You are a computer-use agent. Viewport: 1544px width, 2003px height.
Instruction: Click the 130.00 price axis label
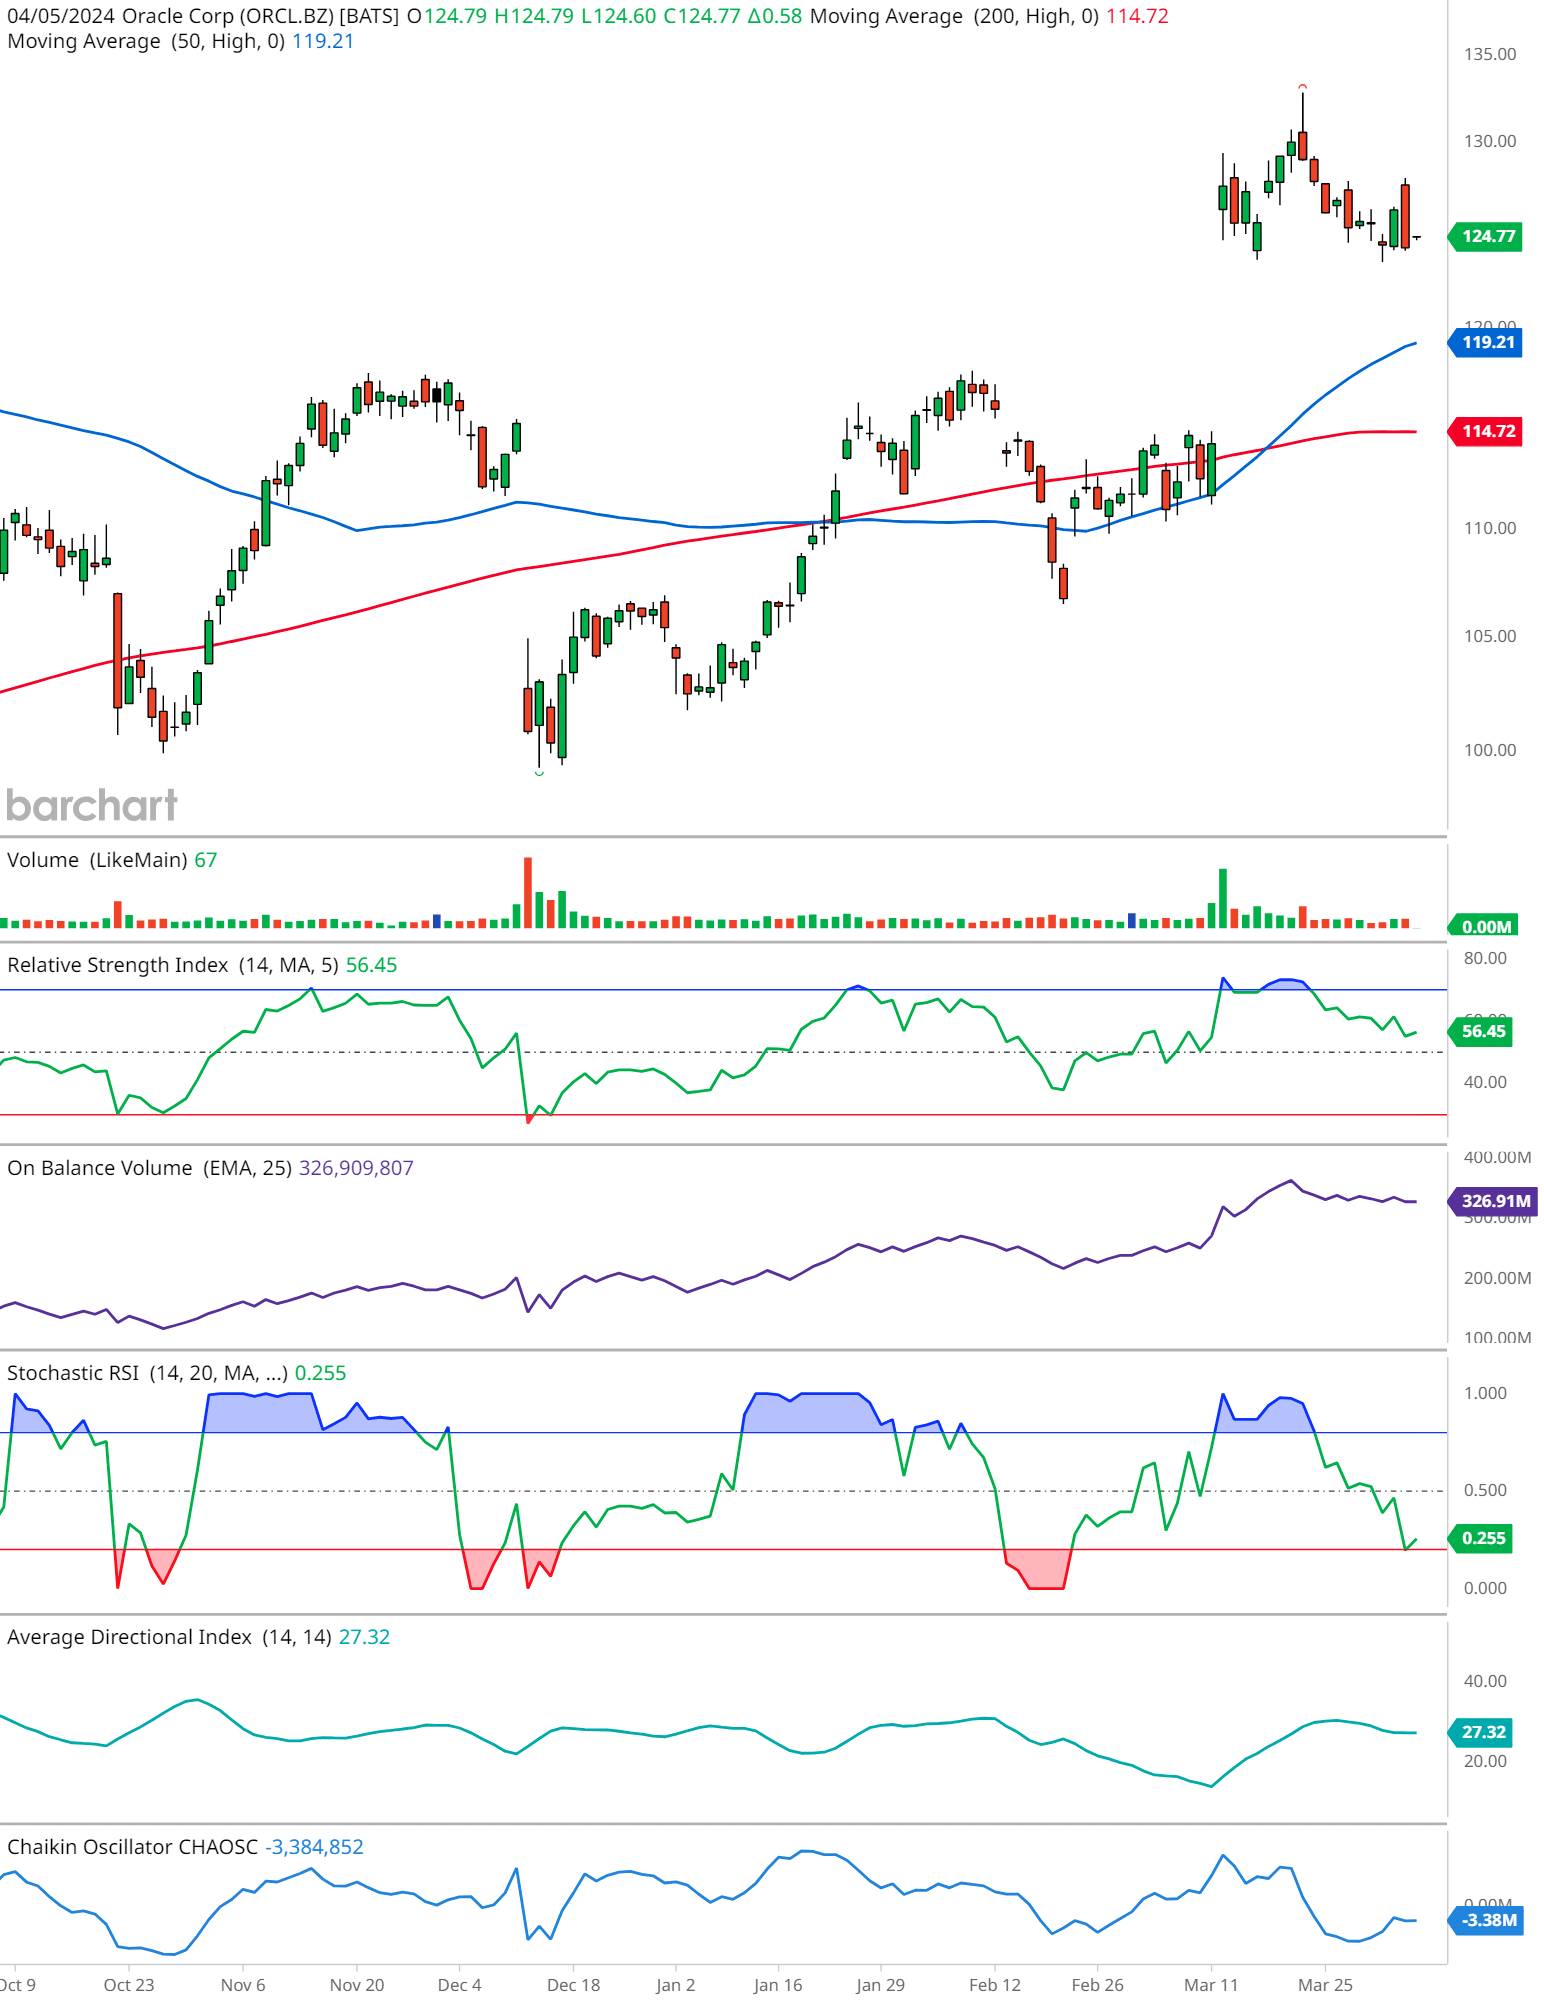[1490, 142]
